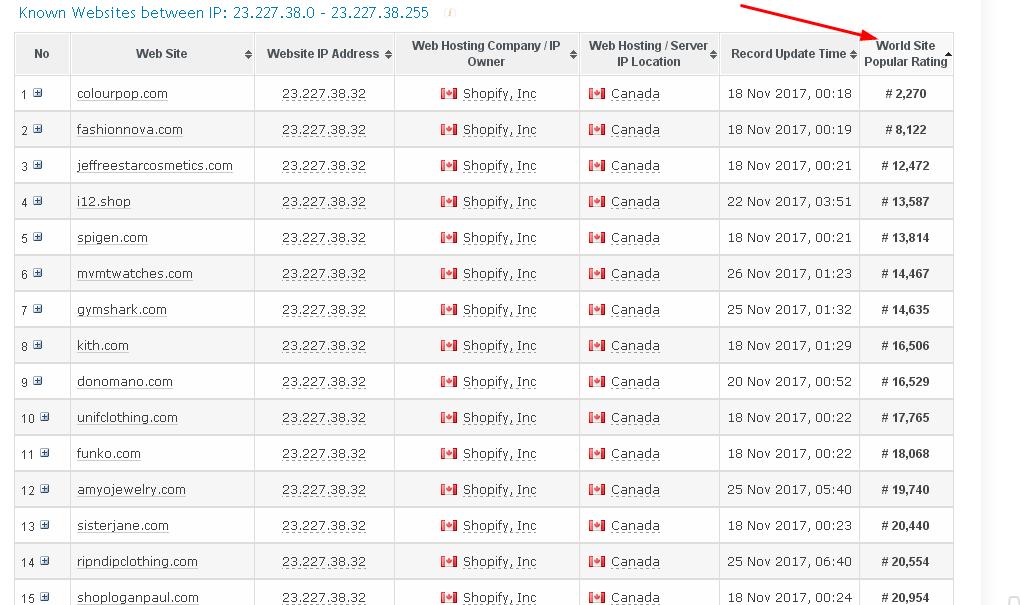The image size is (1020, 605).
Task: Click plus icon next to row 4
Action: pos(38,201)
